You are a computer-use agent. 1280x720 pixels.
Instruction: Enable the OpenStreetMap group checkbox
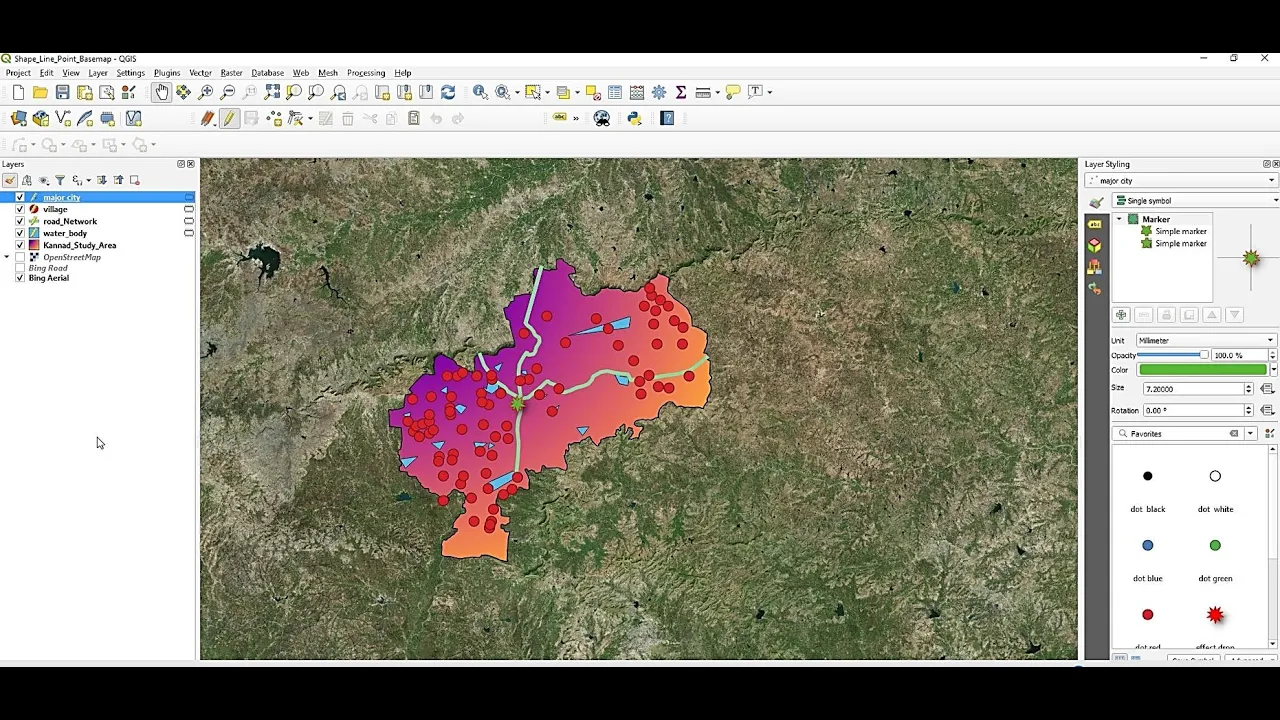(x=20, y=257)
